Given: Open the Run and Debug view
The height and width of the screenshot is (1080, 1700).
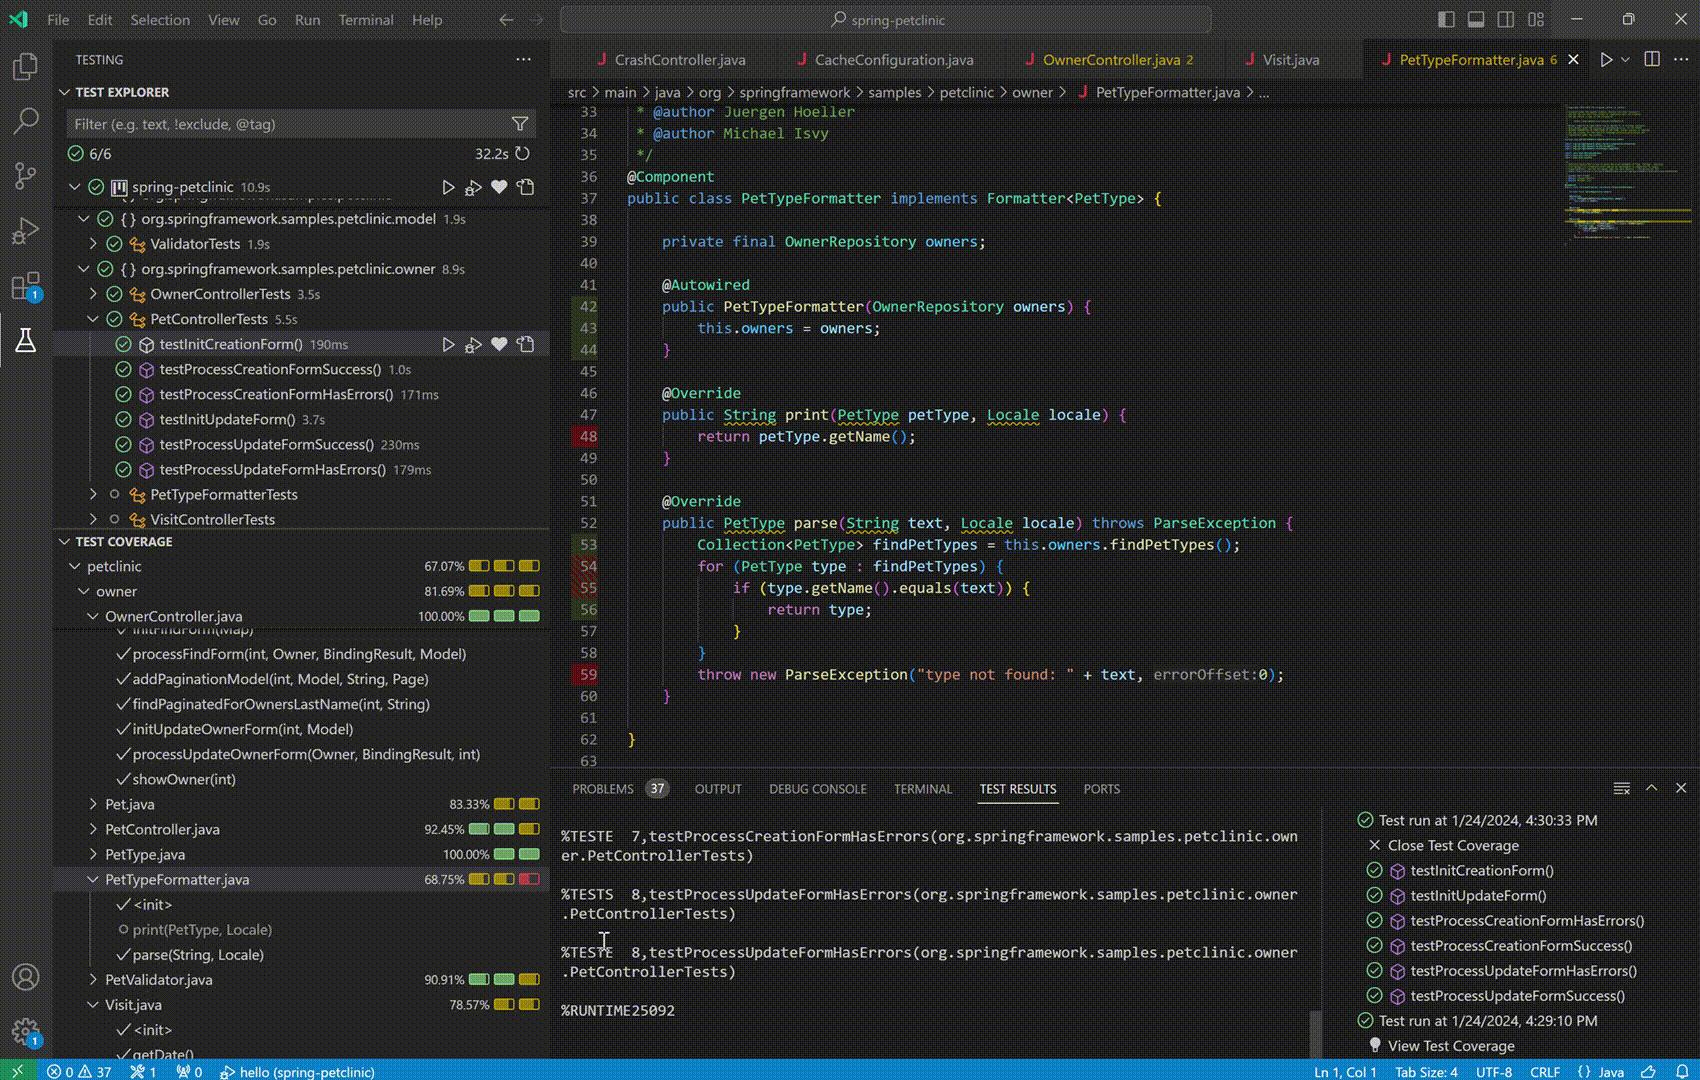Looking at the screenshot, I should click(25, 231).
